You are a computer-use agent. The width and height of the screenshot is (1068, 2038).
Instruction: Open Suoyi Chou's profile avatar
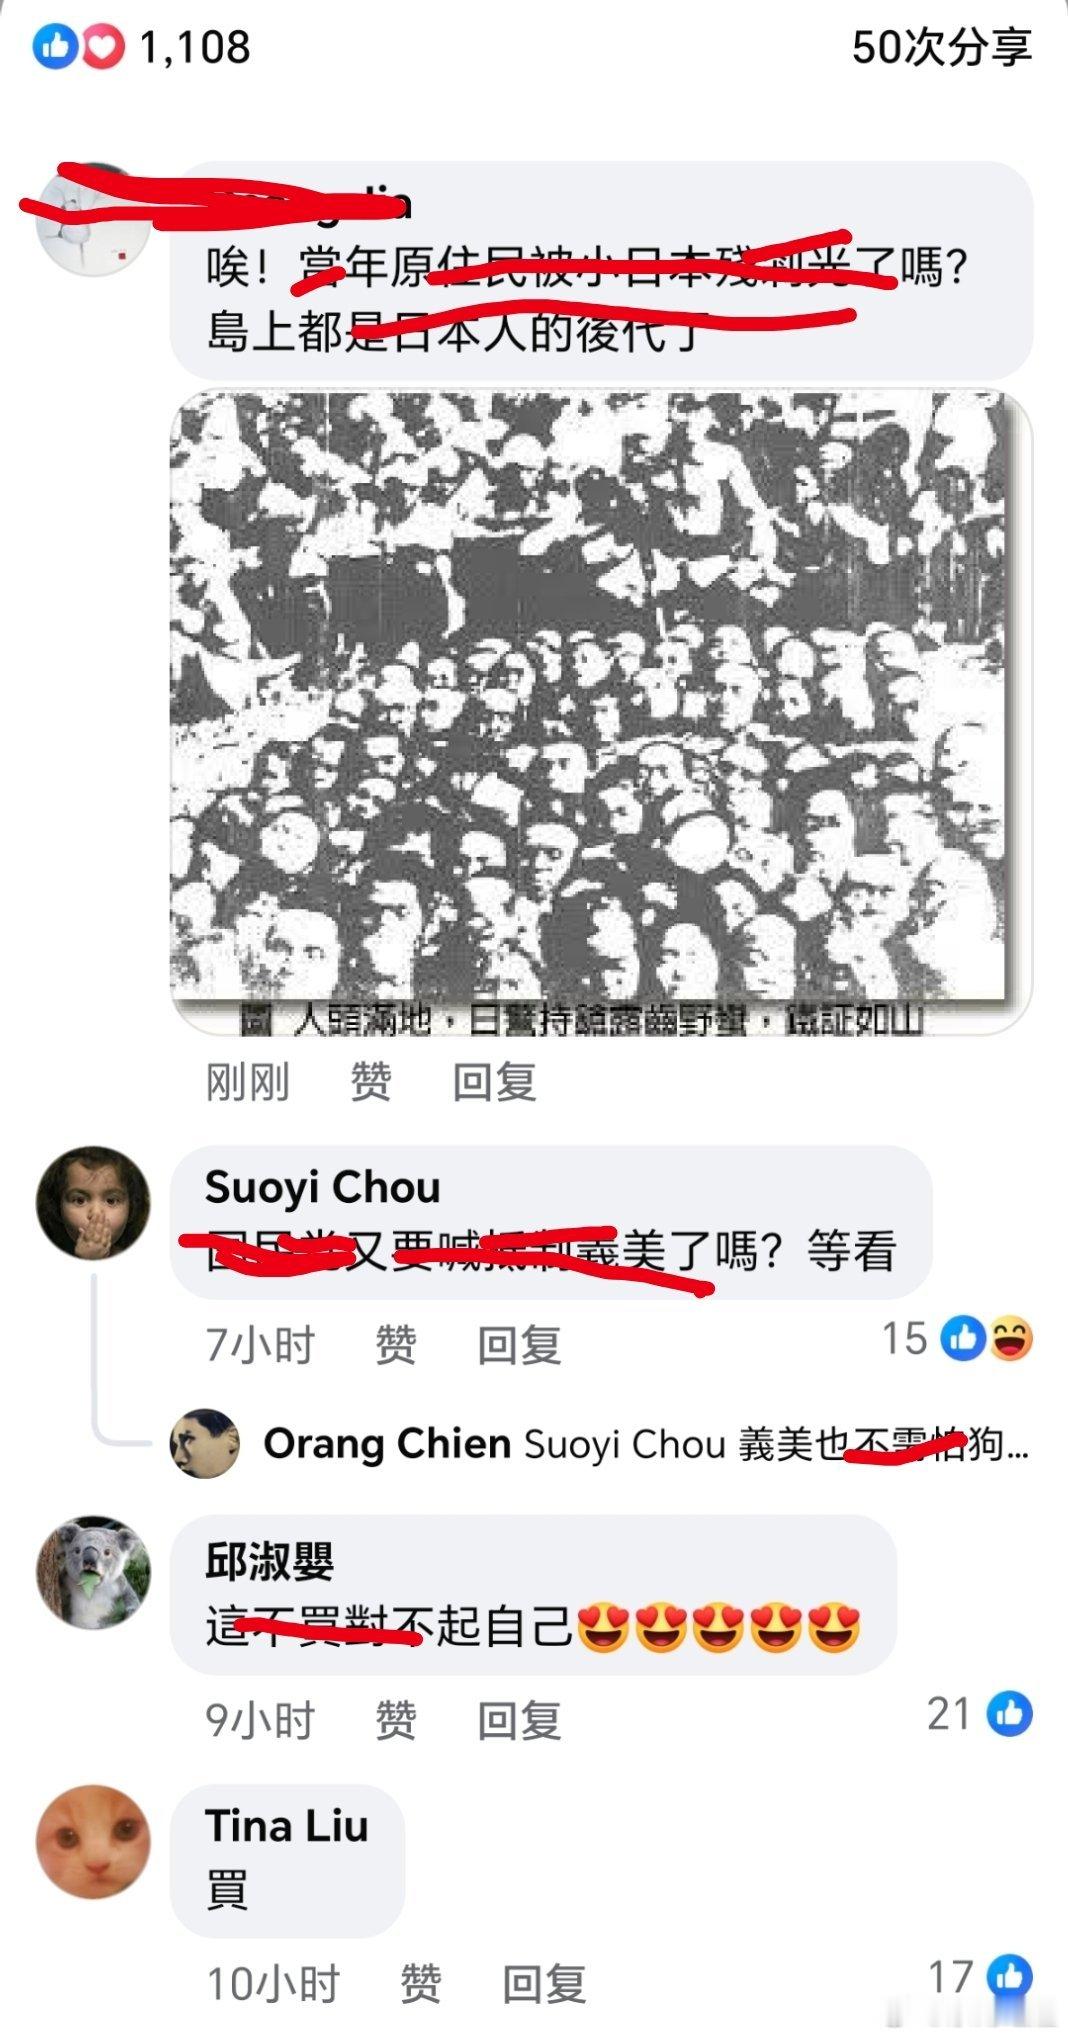pos(93,1203)
